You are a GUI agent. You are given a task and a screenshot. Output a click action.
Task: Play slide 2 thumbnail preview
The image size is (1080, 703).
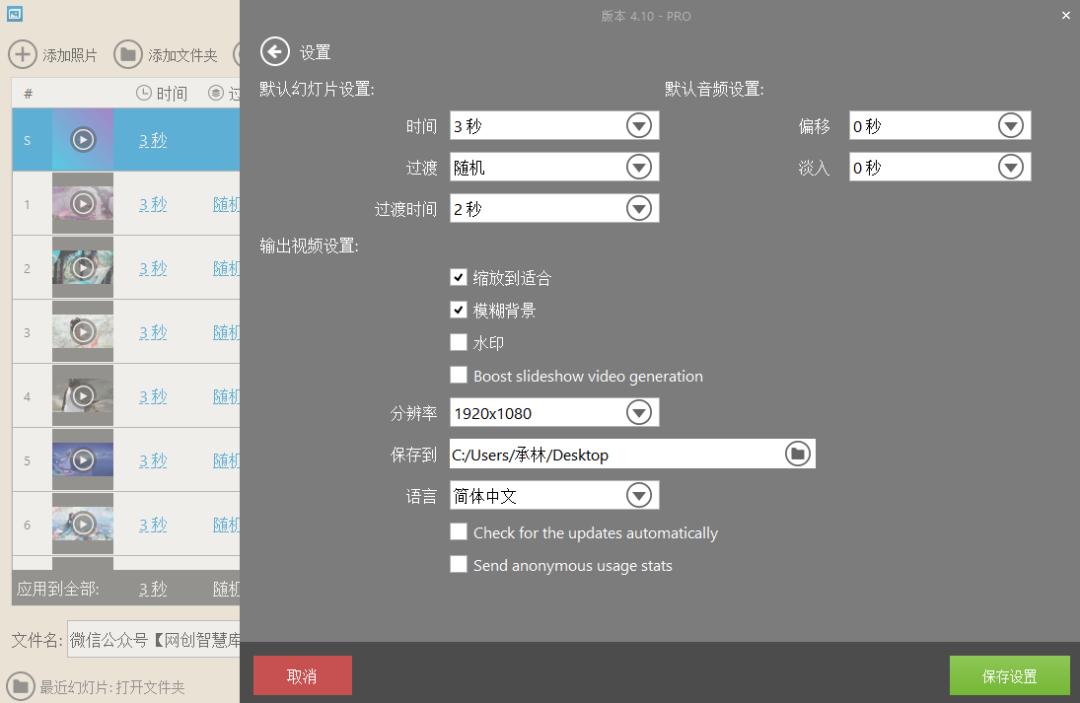click(83, 268)
